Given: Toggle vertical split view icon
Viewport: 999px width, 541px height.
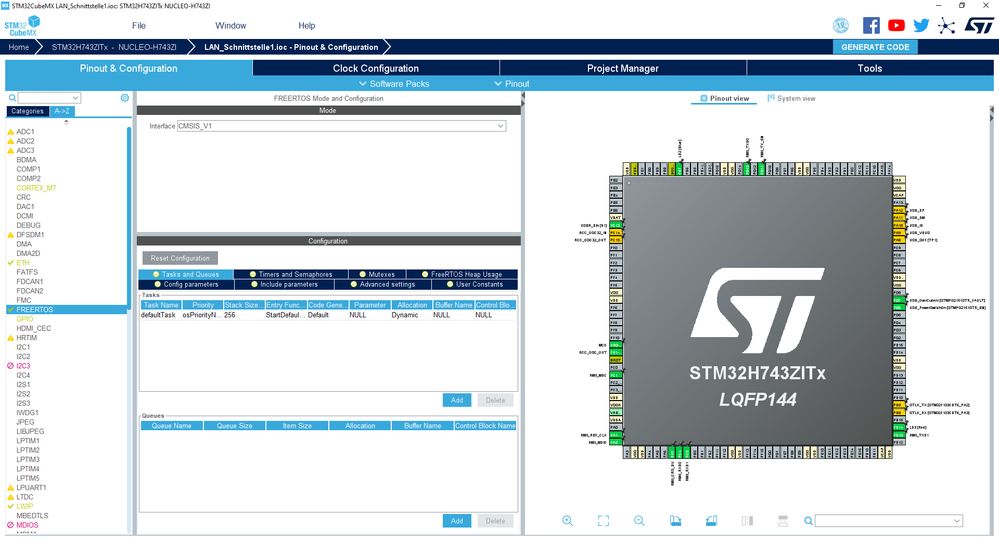Looking at the screenshot, I should point(747,521).
